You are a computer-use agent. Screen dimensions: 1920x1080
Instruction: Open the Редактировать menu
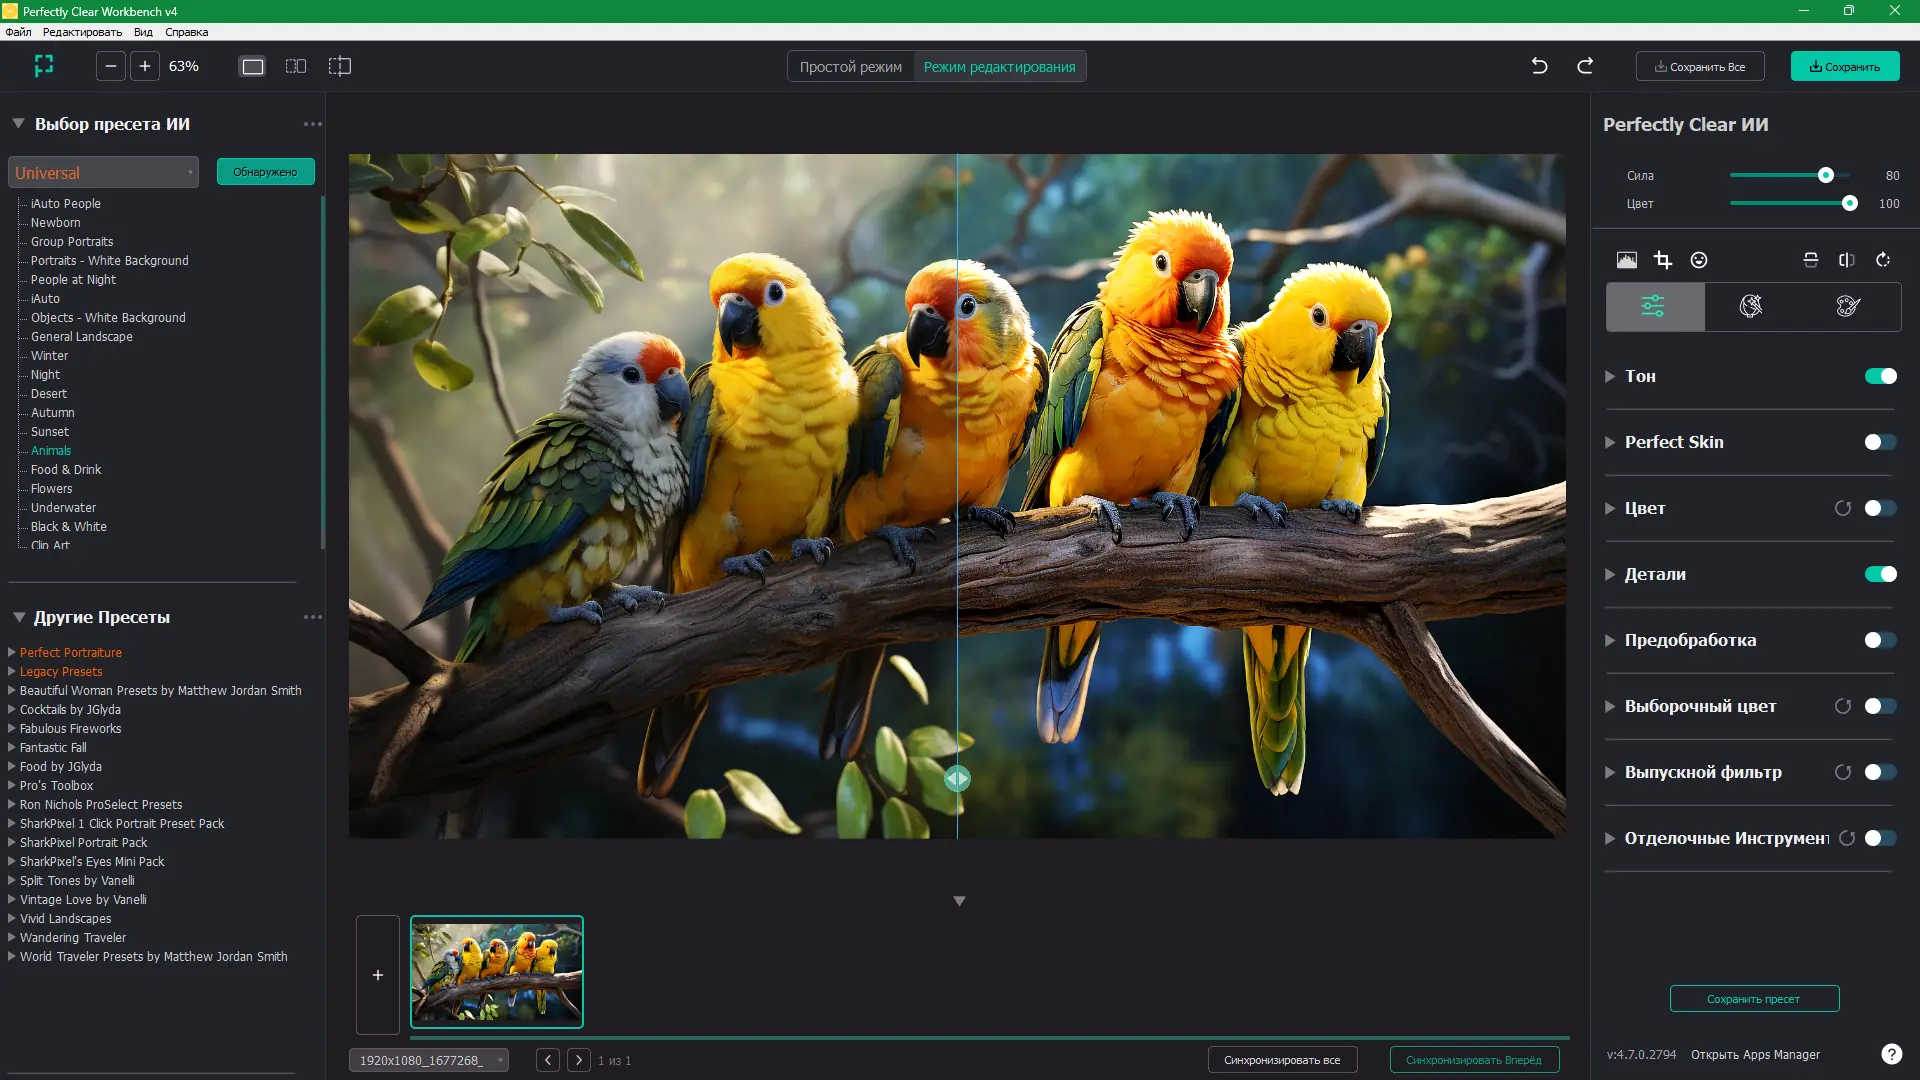(x=82, y=32)
